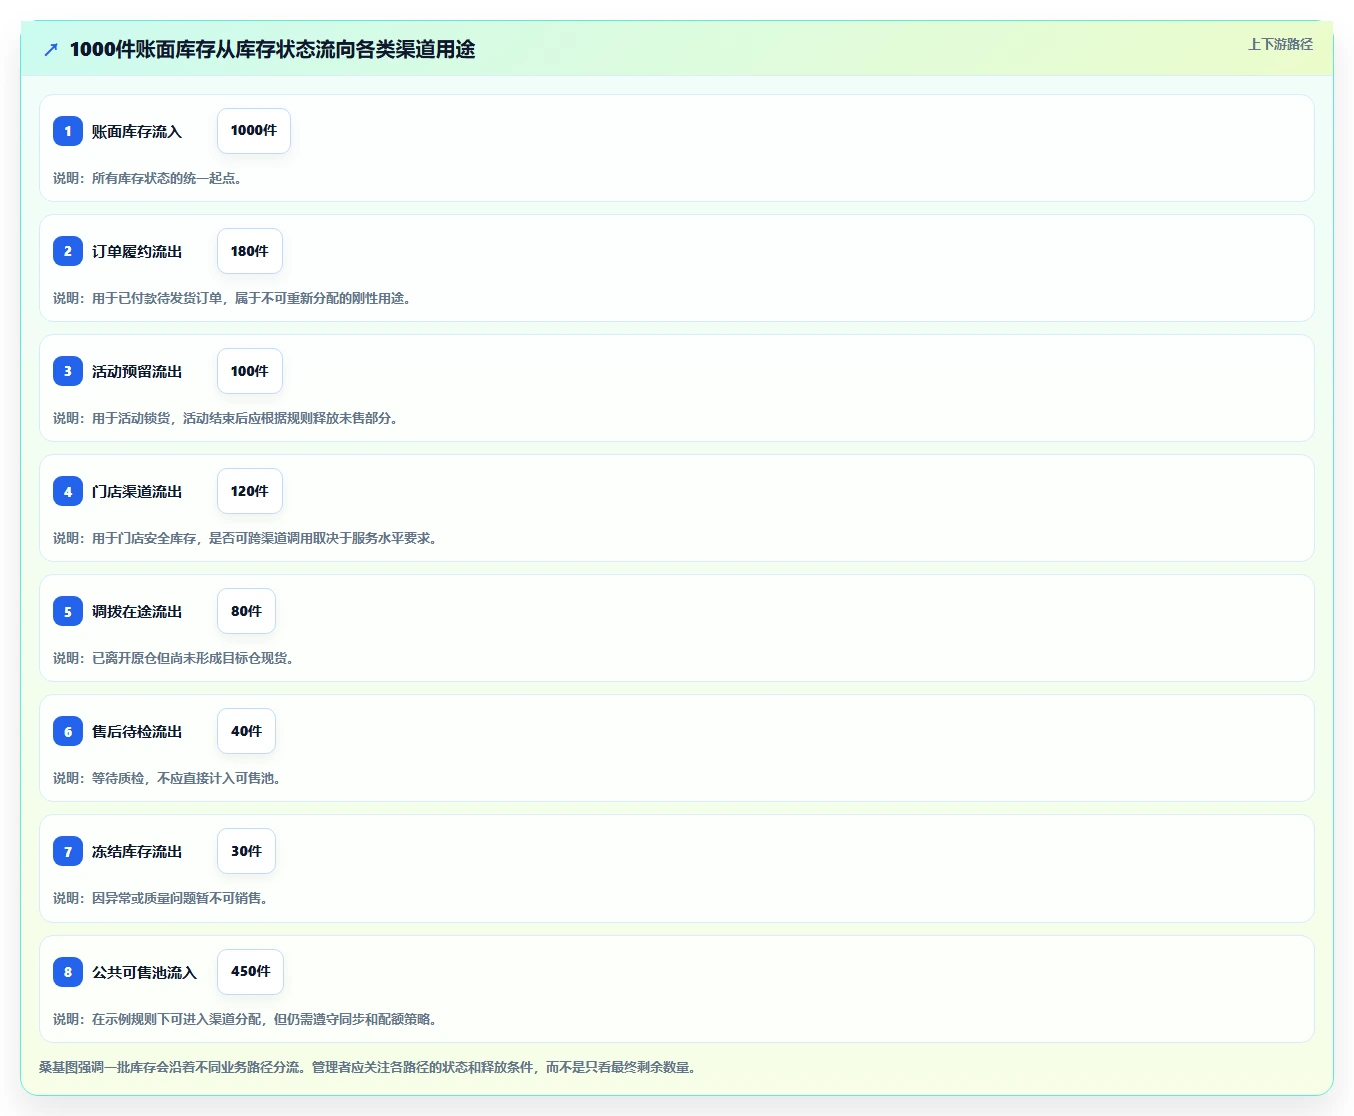The image size is (1354, 1116).
Task: Click the 120件 value chip
Action: (x=250, y=491)
